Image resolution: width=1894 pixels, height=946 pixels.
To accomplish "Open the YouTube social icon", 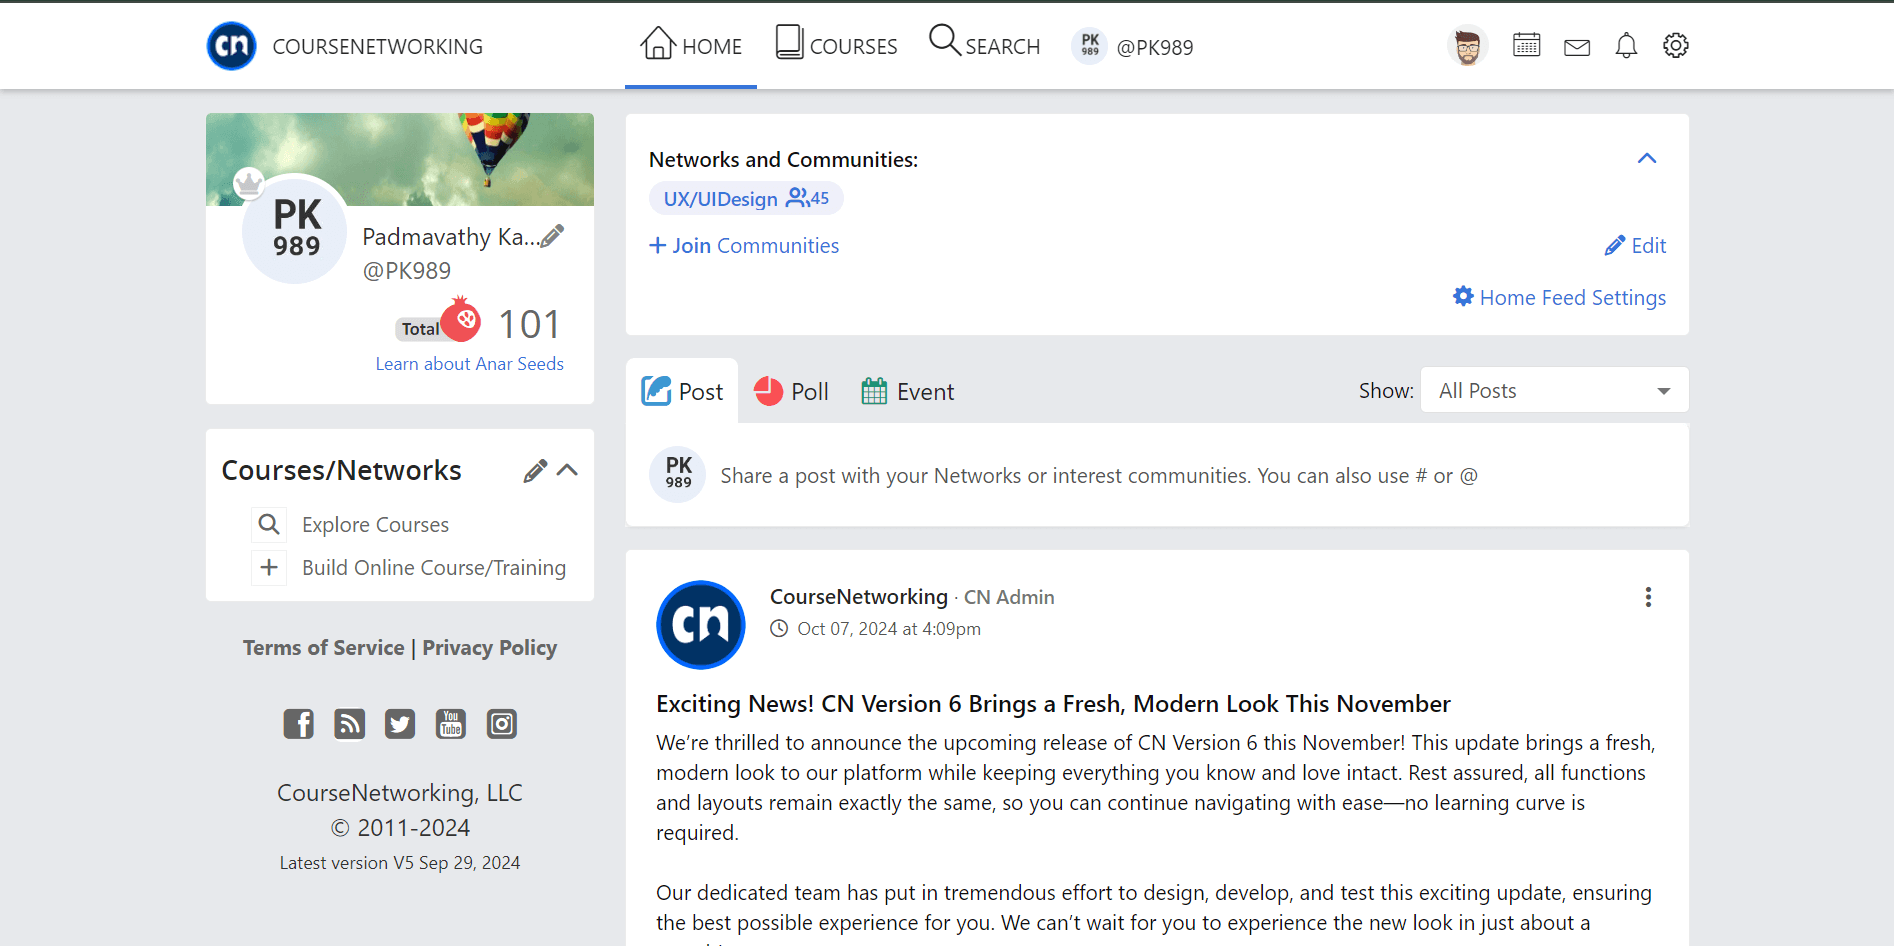I will [x=451, y=723].
